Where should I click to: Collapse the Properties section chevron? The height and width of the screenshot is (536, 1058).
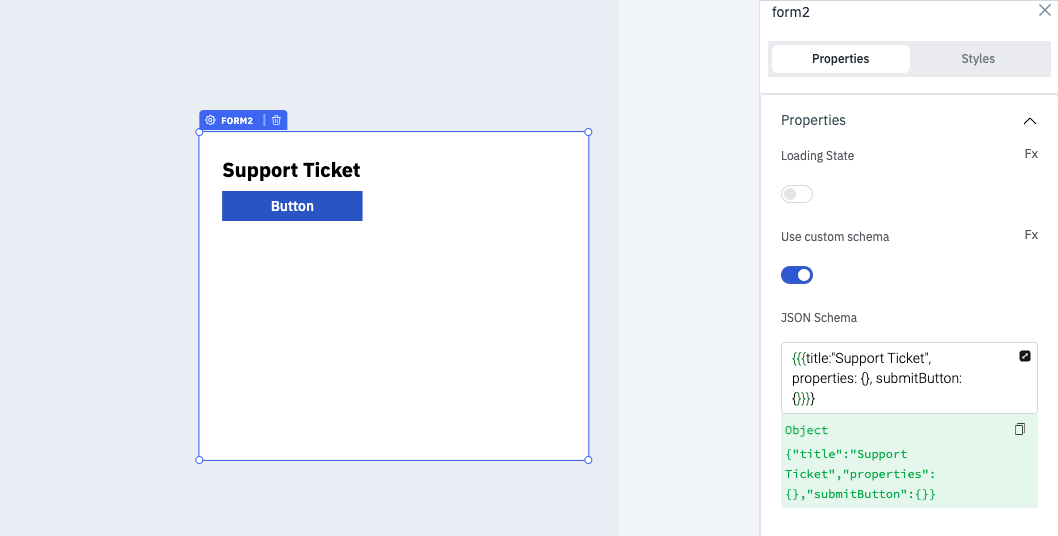point(1030,121)
